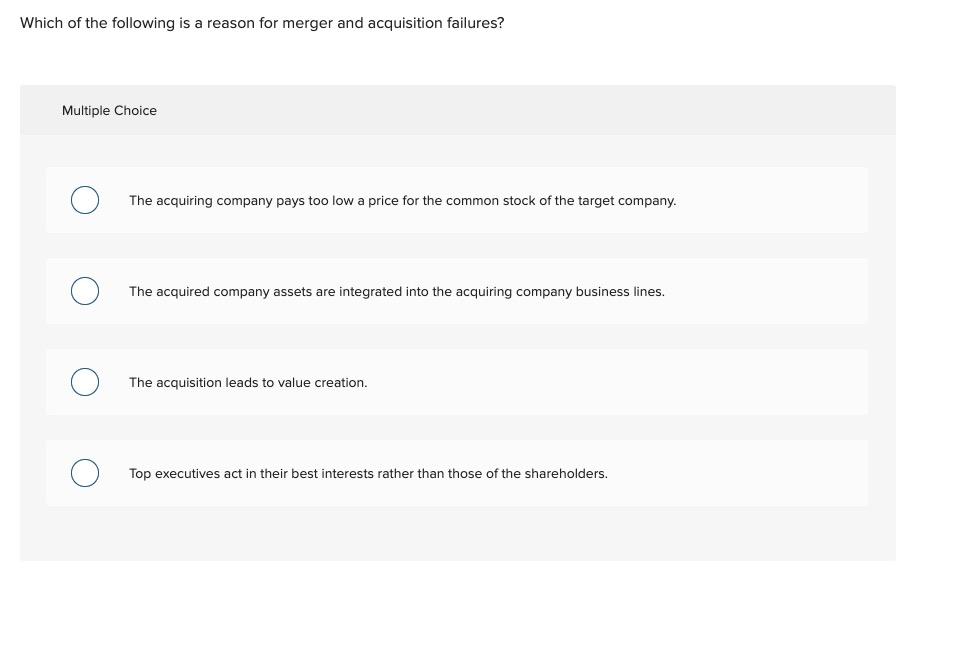This screenshot has width=954, height=649.
Task: Select the first answer choice card
Action: point(457,200)
